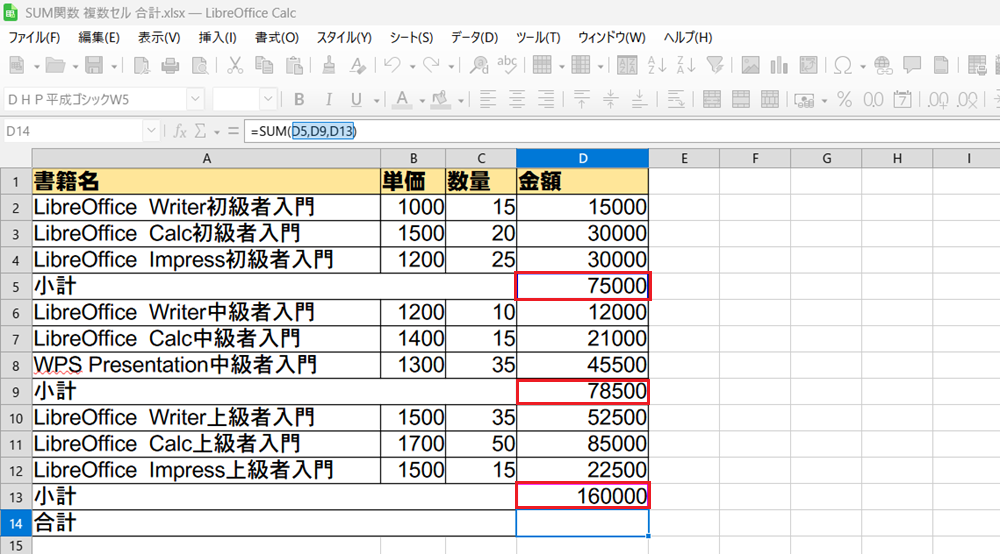
Task: Open the 編集(E) menu
Action: coord(99,38)
